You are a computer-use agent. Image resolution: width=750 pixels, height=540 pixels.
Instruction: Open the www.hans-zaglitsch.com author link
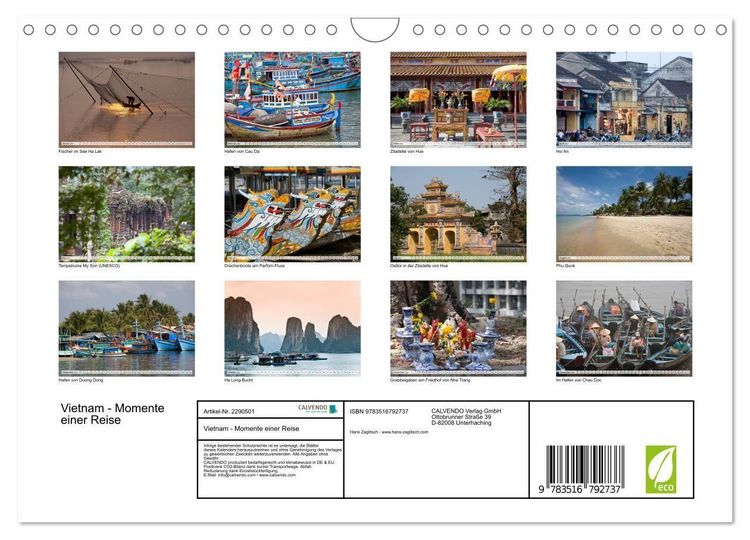tap(405, 432)
